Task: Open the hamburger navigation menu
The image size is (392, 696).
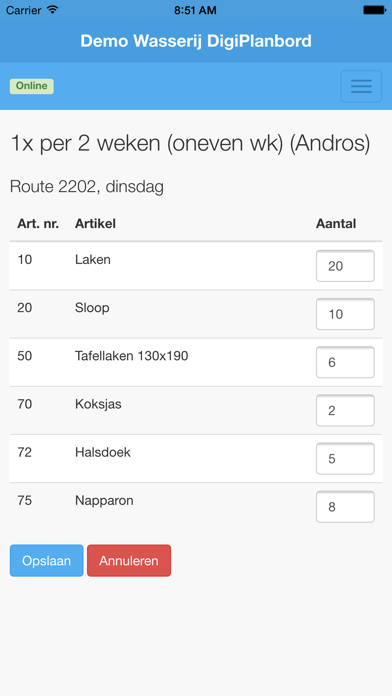Action: 361,86
